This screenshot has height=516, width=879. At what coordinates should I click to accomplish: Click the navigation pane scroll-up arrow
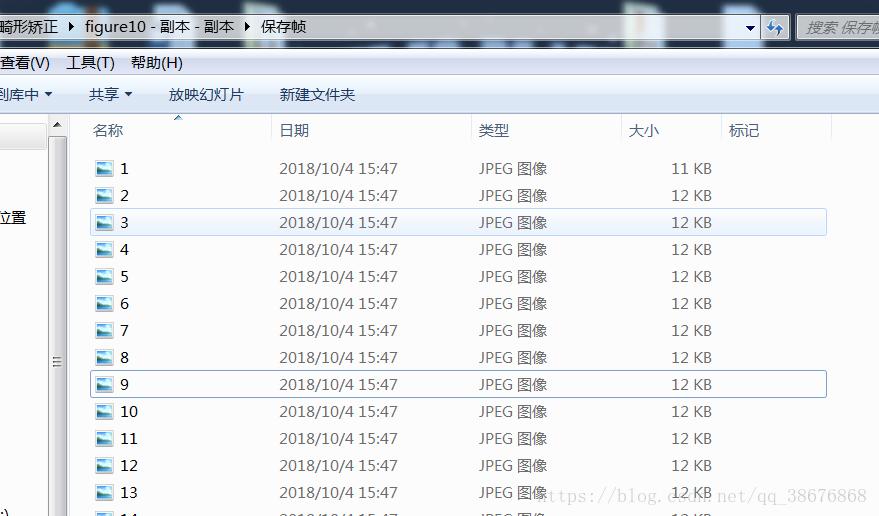tap(57, 125)
